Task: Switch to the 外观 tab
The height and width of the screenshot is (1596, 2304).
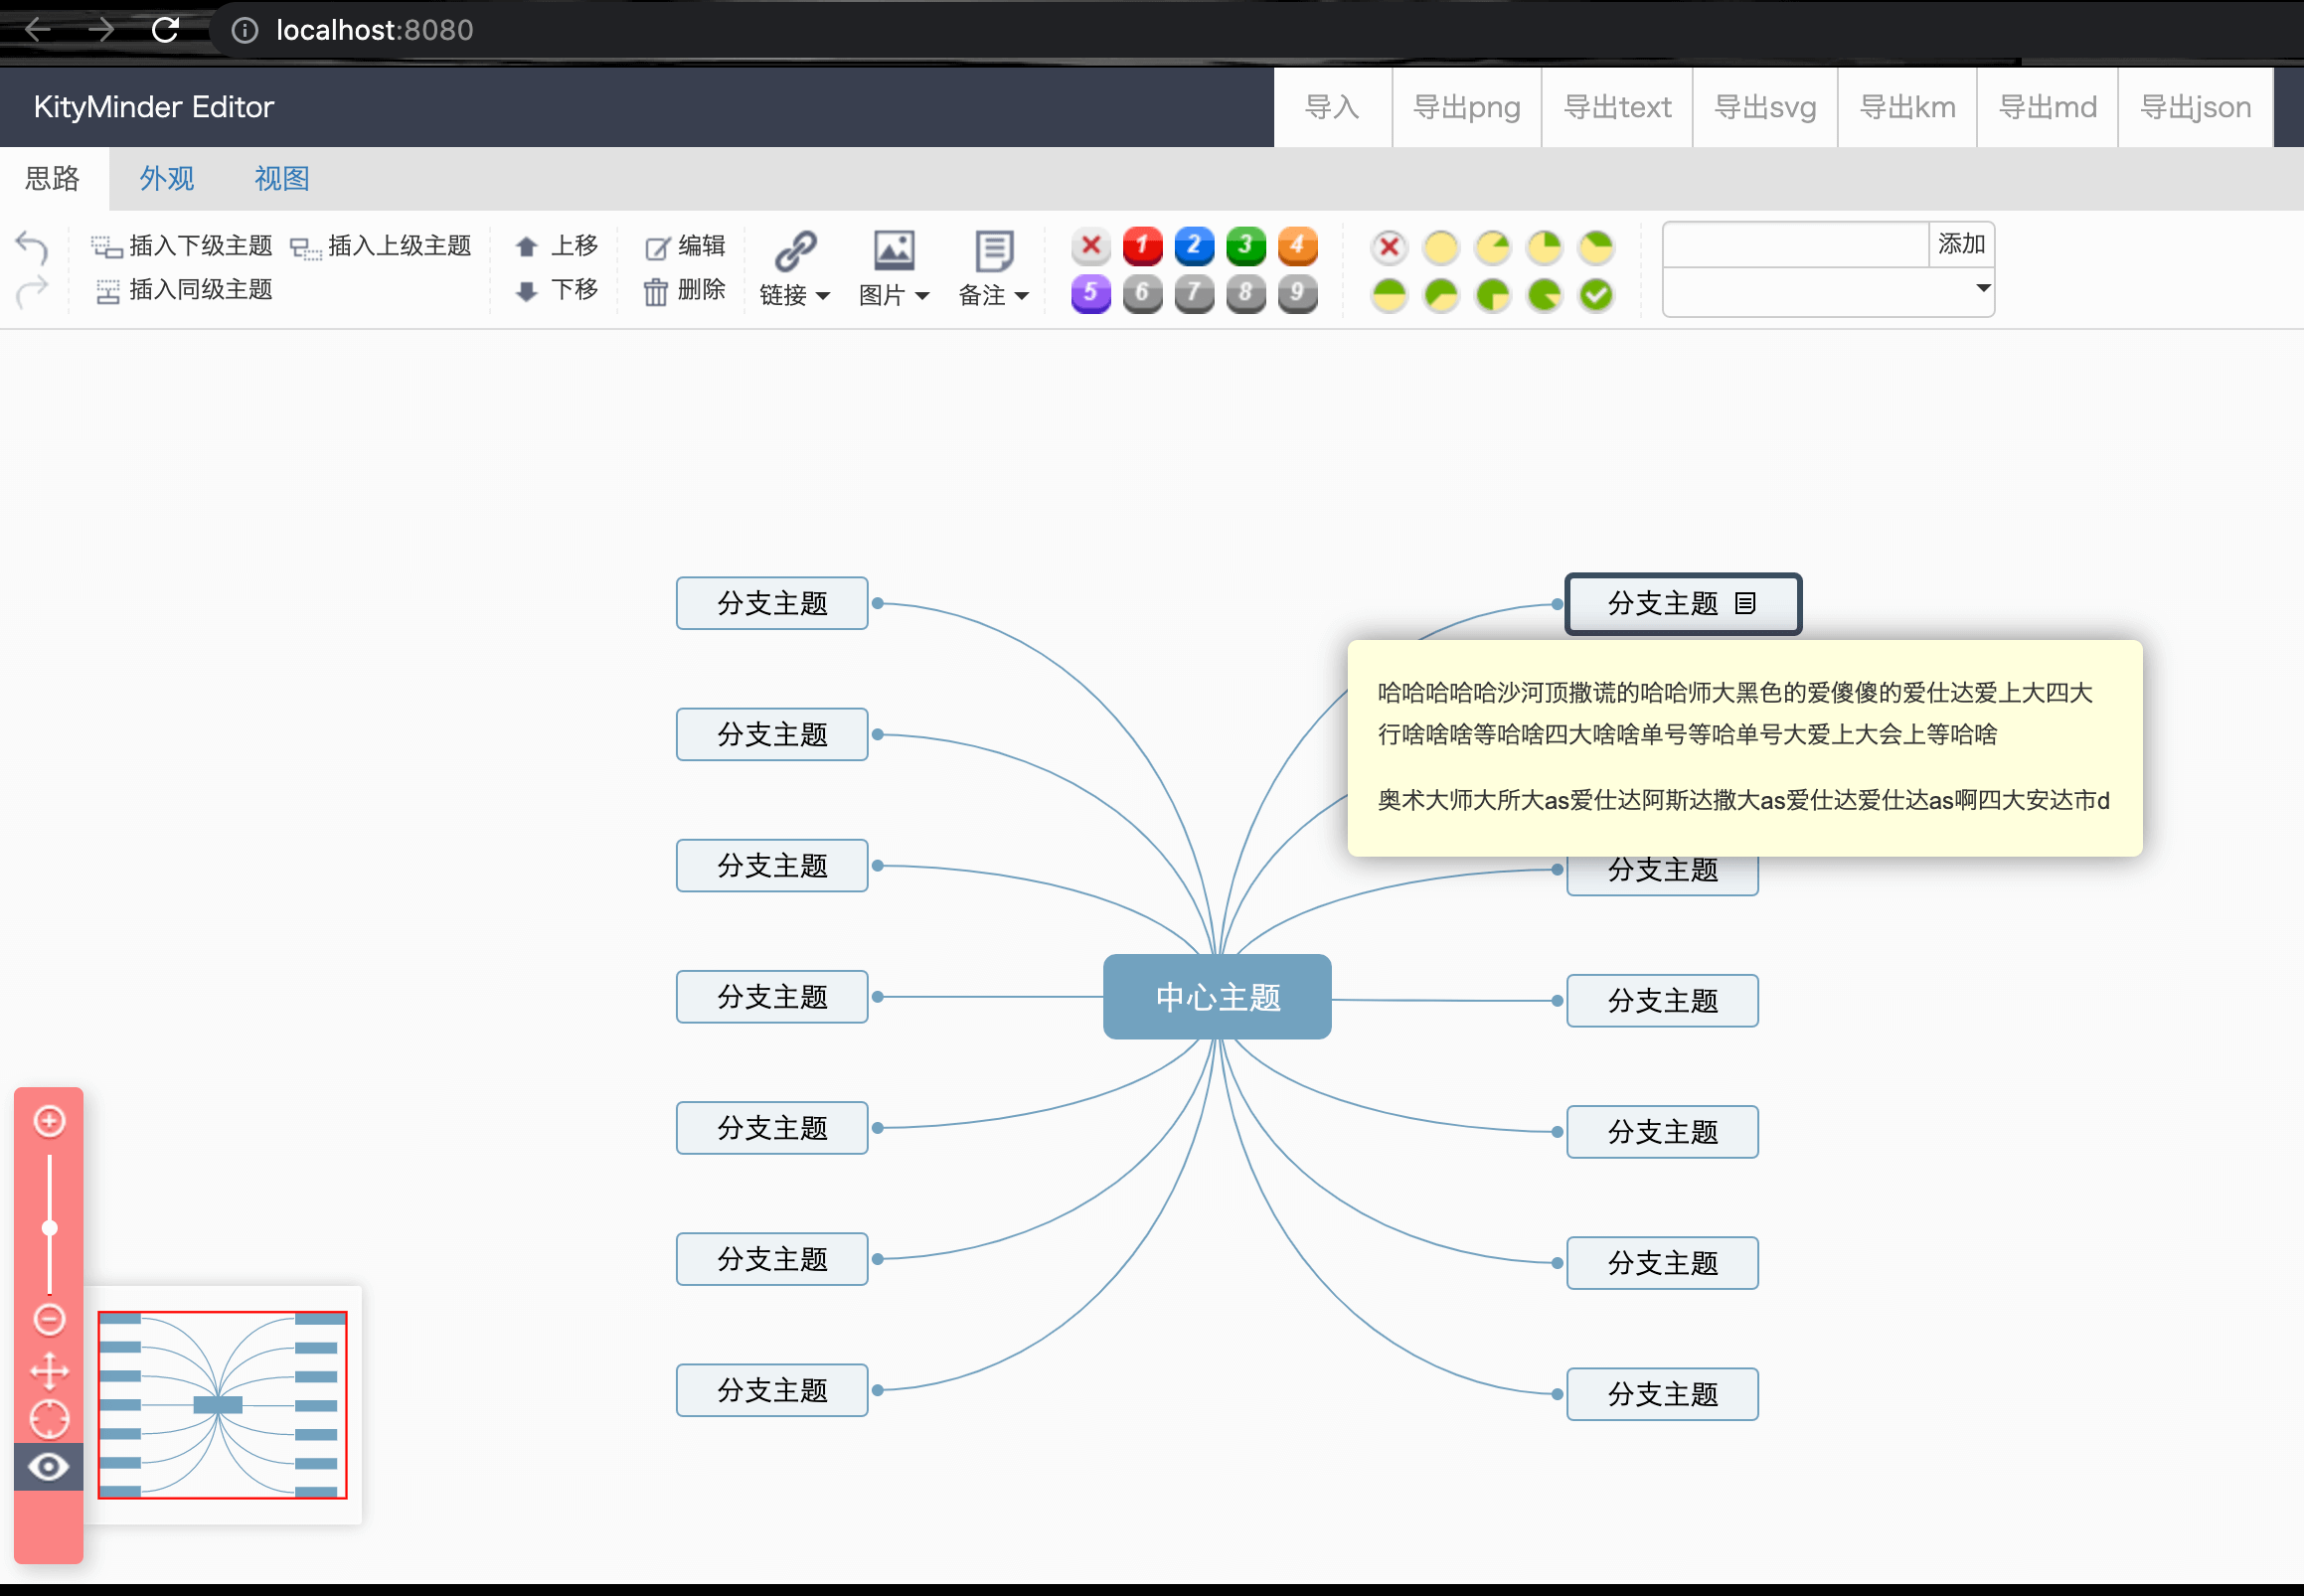Action: point(167,178)
